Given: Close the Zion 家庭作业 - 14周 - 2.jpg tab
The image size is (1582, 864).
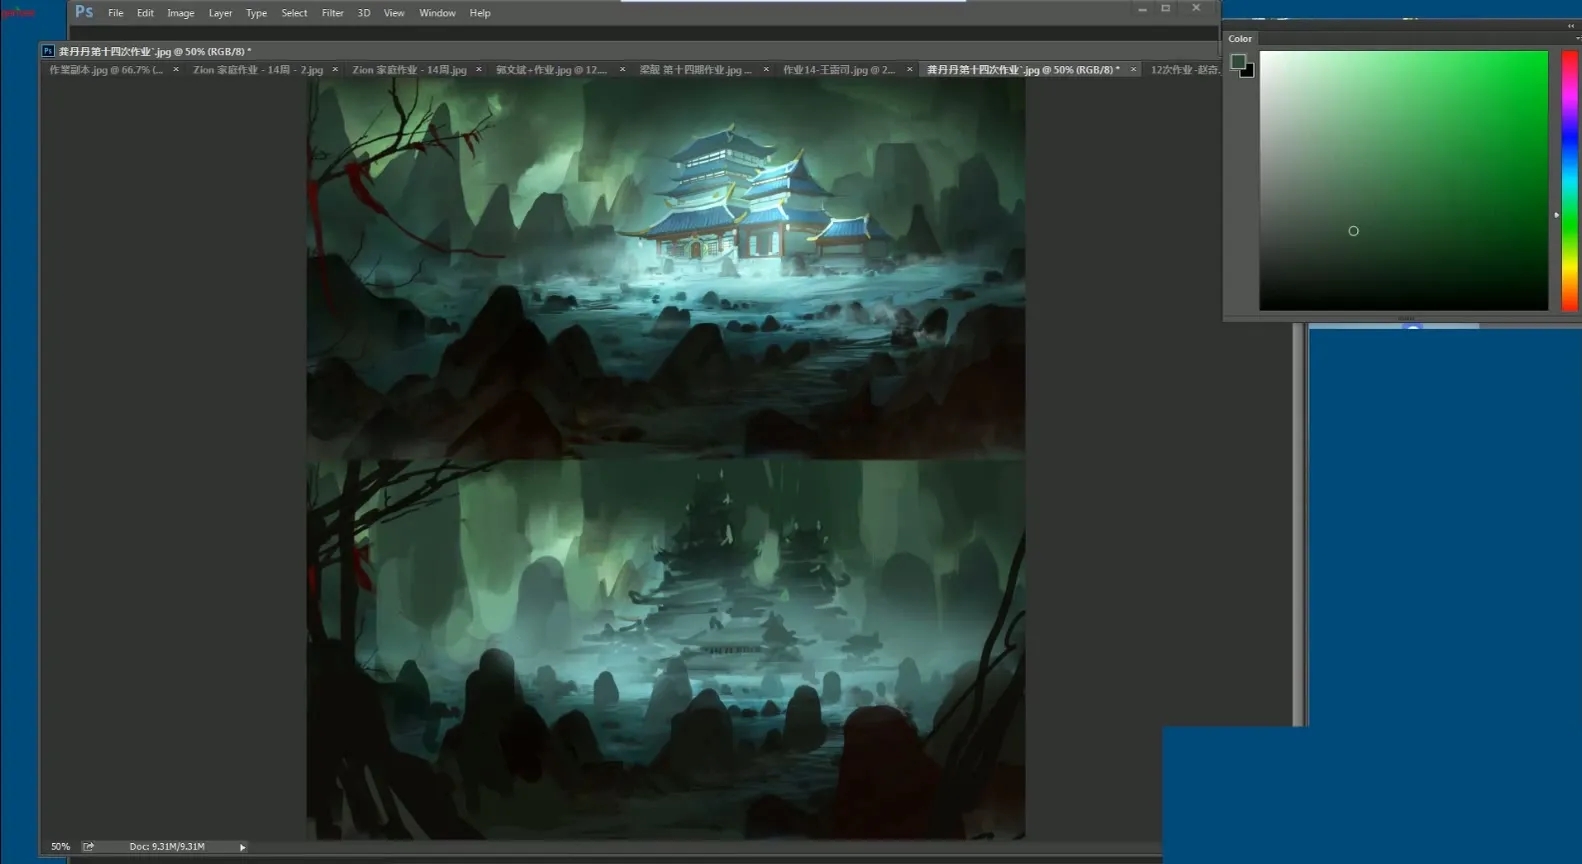Looking at the screenshot, I should [x=335, y=70].
